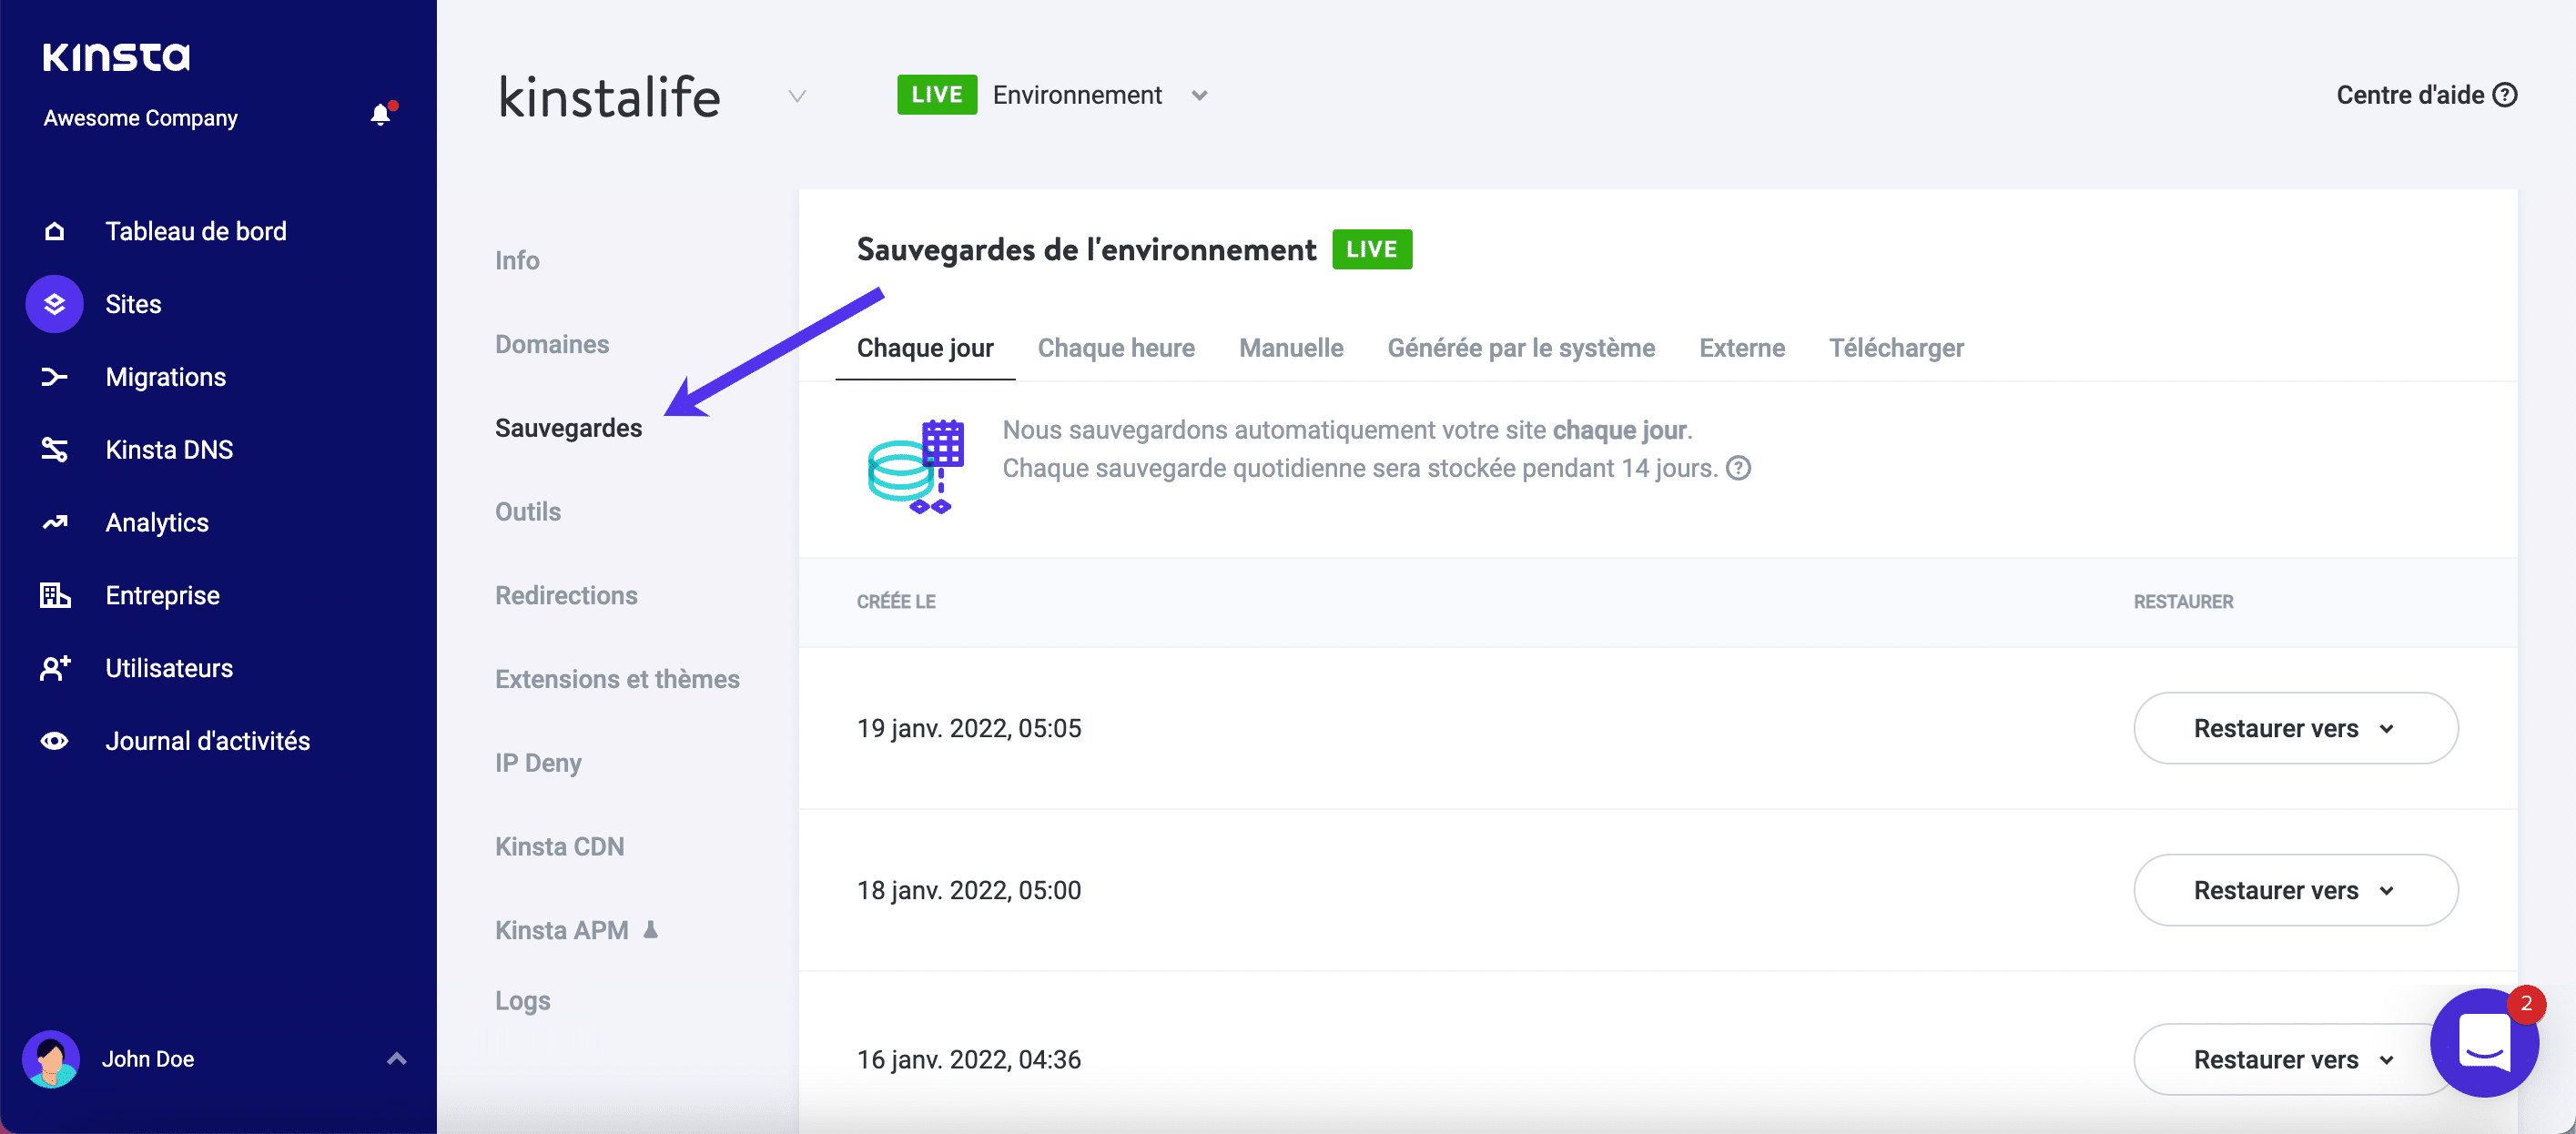The image size is (2576, 1134).
Task: Open Utilisateurs with the add-user icon
Action: click(54, 668)
